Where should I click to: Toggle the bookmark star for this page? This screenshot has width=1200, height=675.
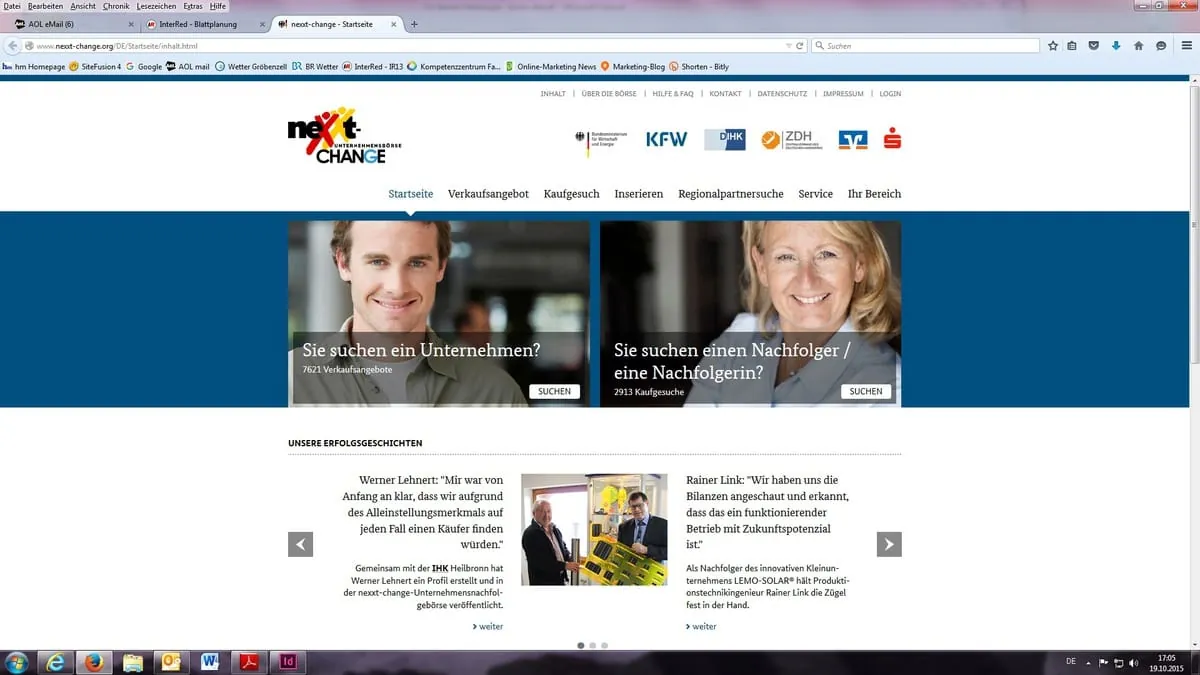[x=1051, y=45]
